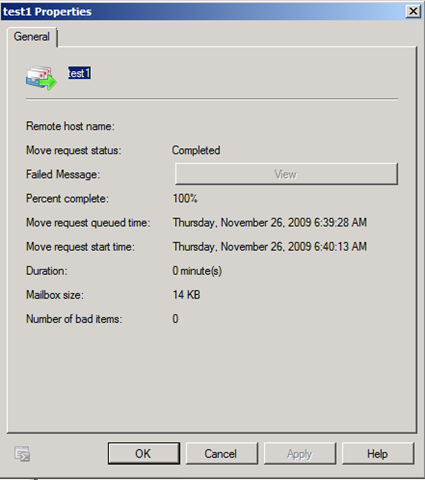Click the queued time ending 6:39:28 AM
This screenshot has width=425, height=480.
click(x=270, y=222)
